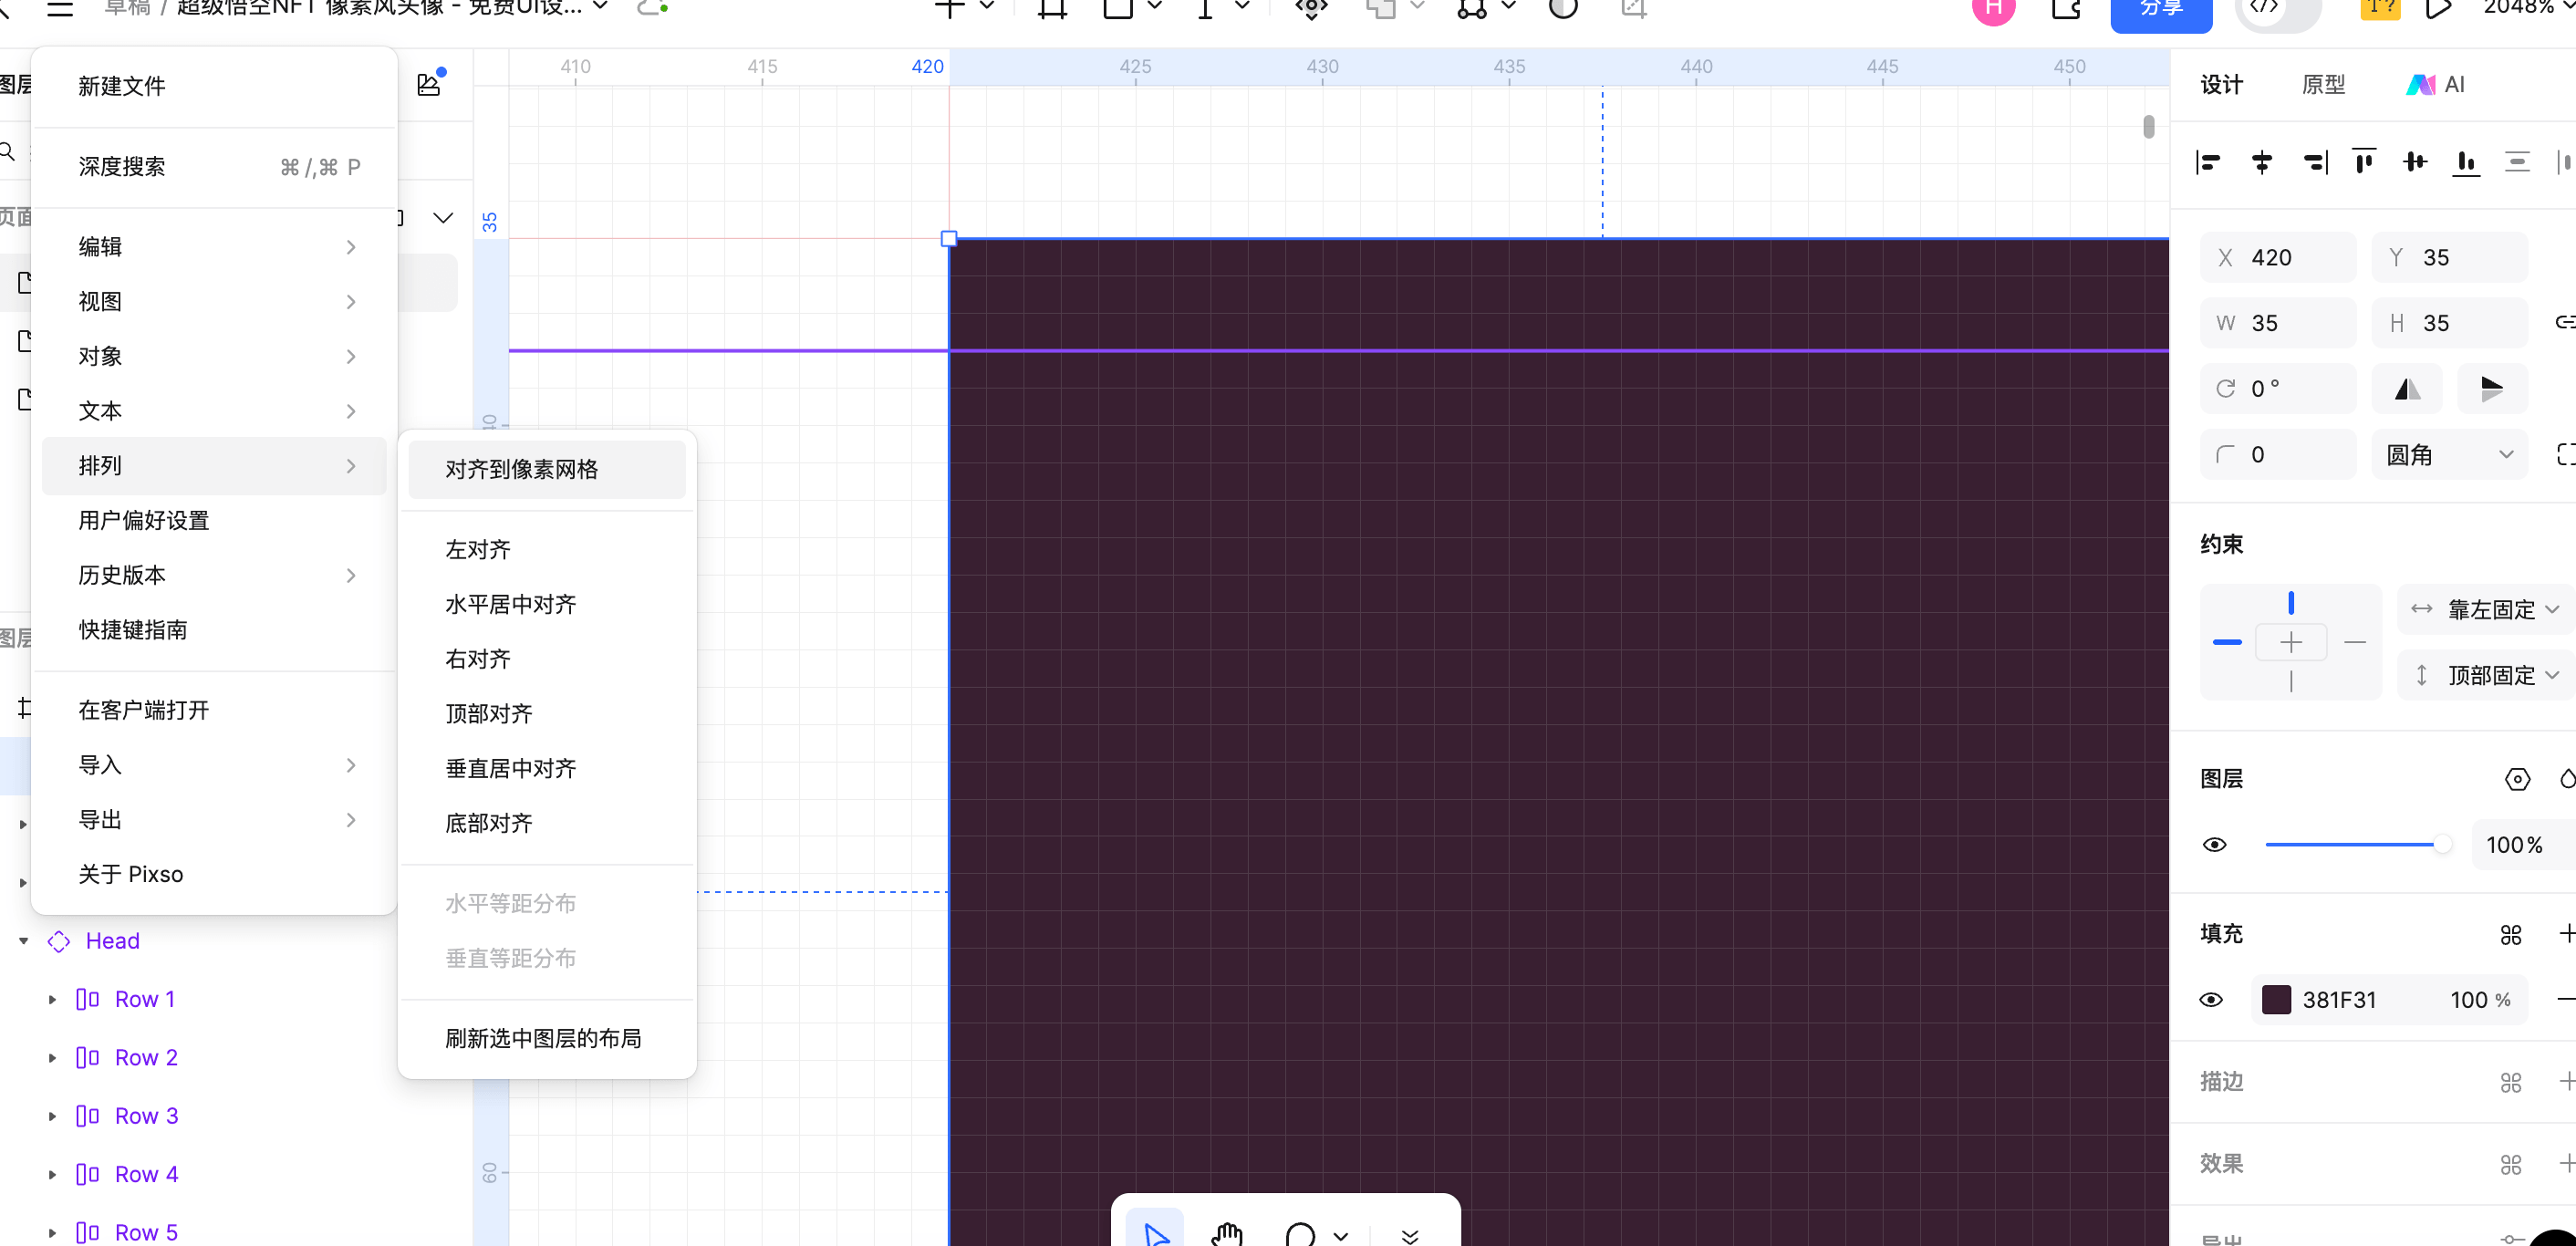The width and height of the screenshot is (2576, 1246).
Task: Select the hand tool in bottom toolbar
Action: (1227, 1234)
